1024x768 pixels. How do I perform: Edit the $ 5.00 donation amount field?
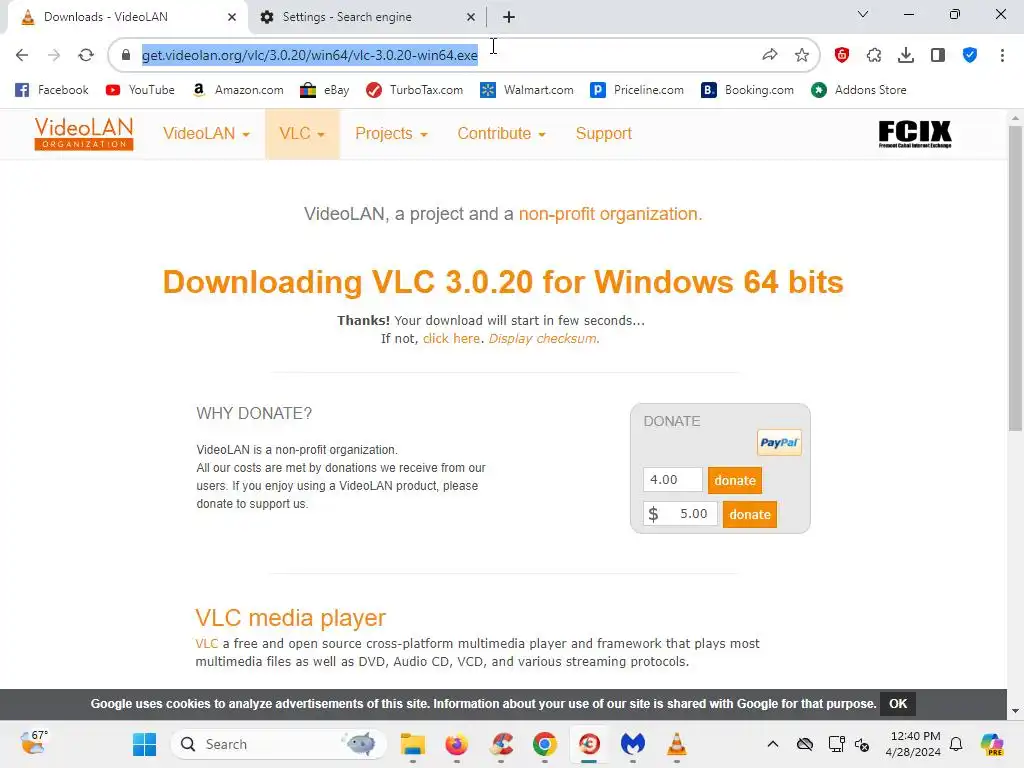click(680, 514)
